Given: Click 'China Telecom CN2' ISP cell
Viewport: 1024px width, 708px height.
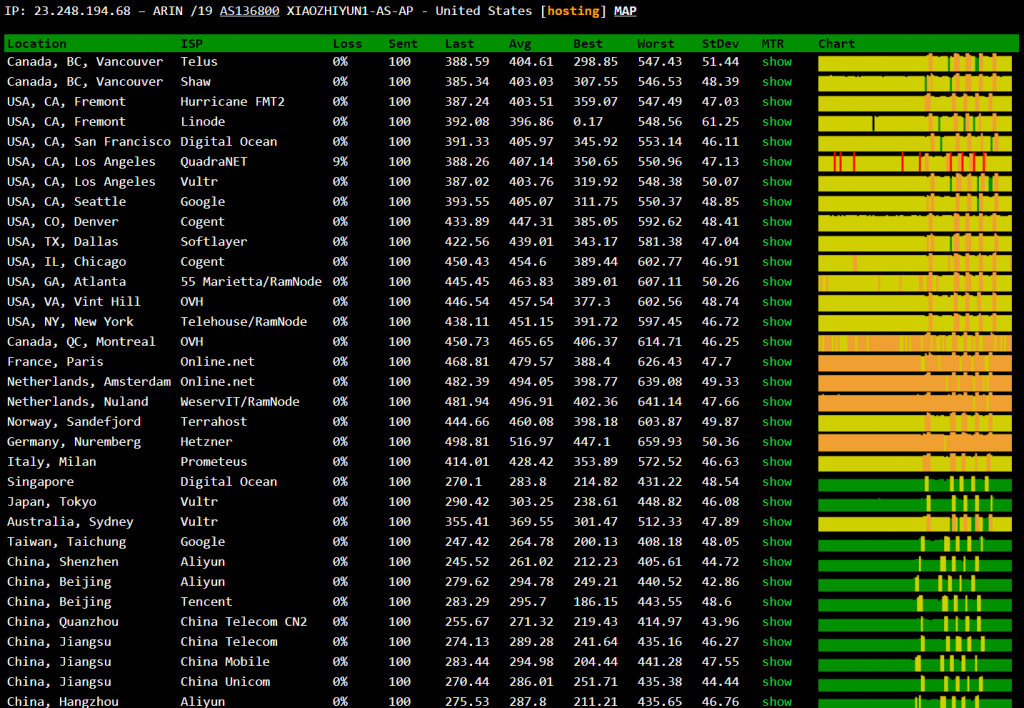Looking at the screenshot, I should point(244,622).
